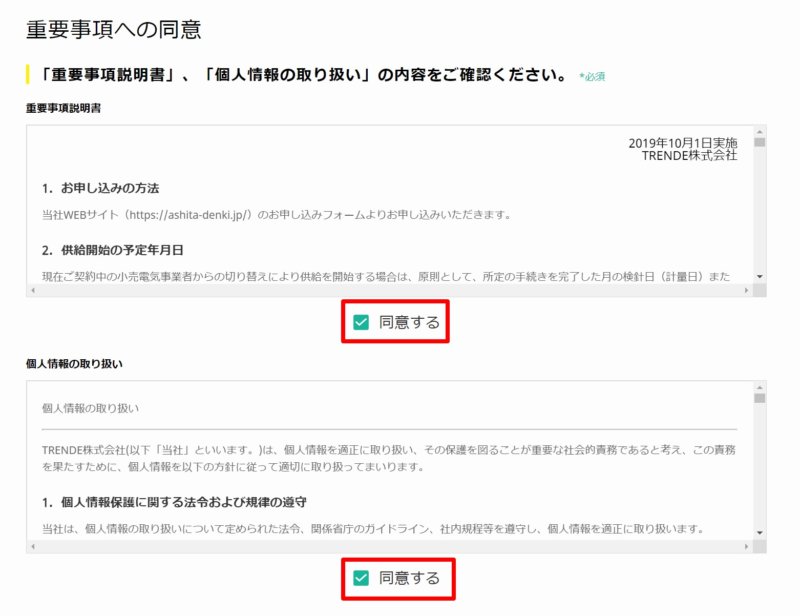Click 同意する label below the privacy policy box
800x616 pixels.
409,578
